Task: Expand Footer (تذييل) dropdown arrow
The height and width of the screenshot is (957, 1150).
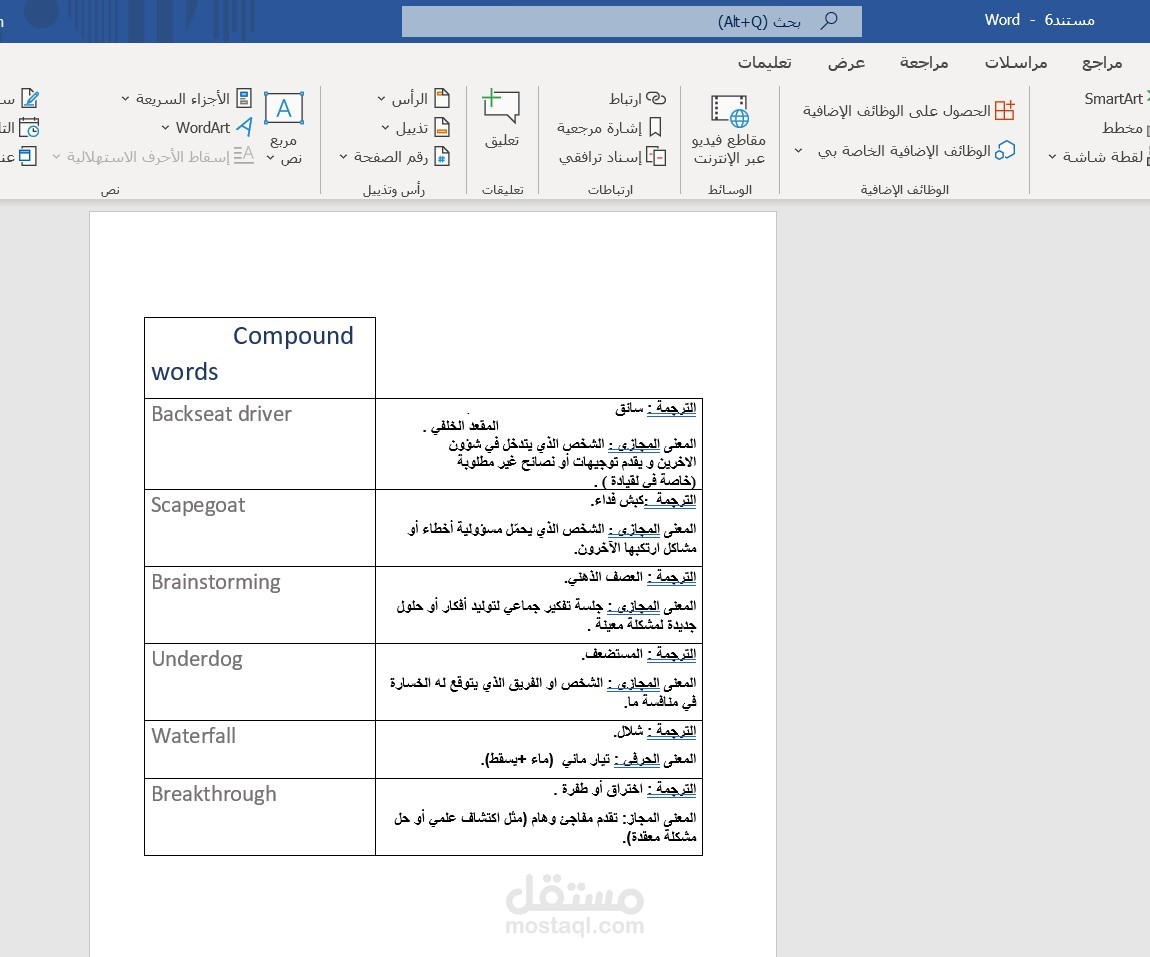Action: point(386,128)
